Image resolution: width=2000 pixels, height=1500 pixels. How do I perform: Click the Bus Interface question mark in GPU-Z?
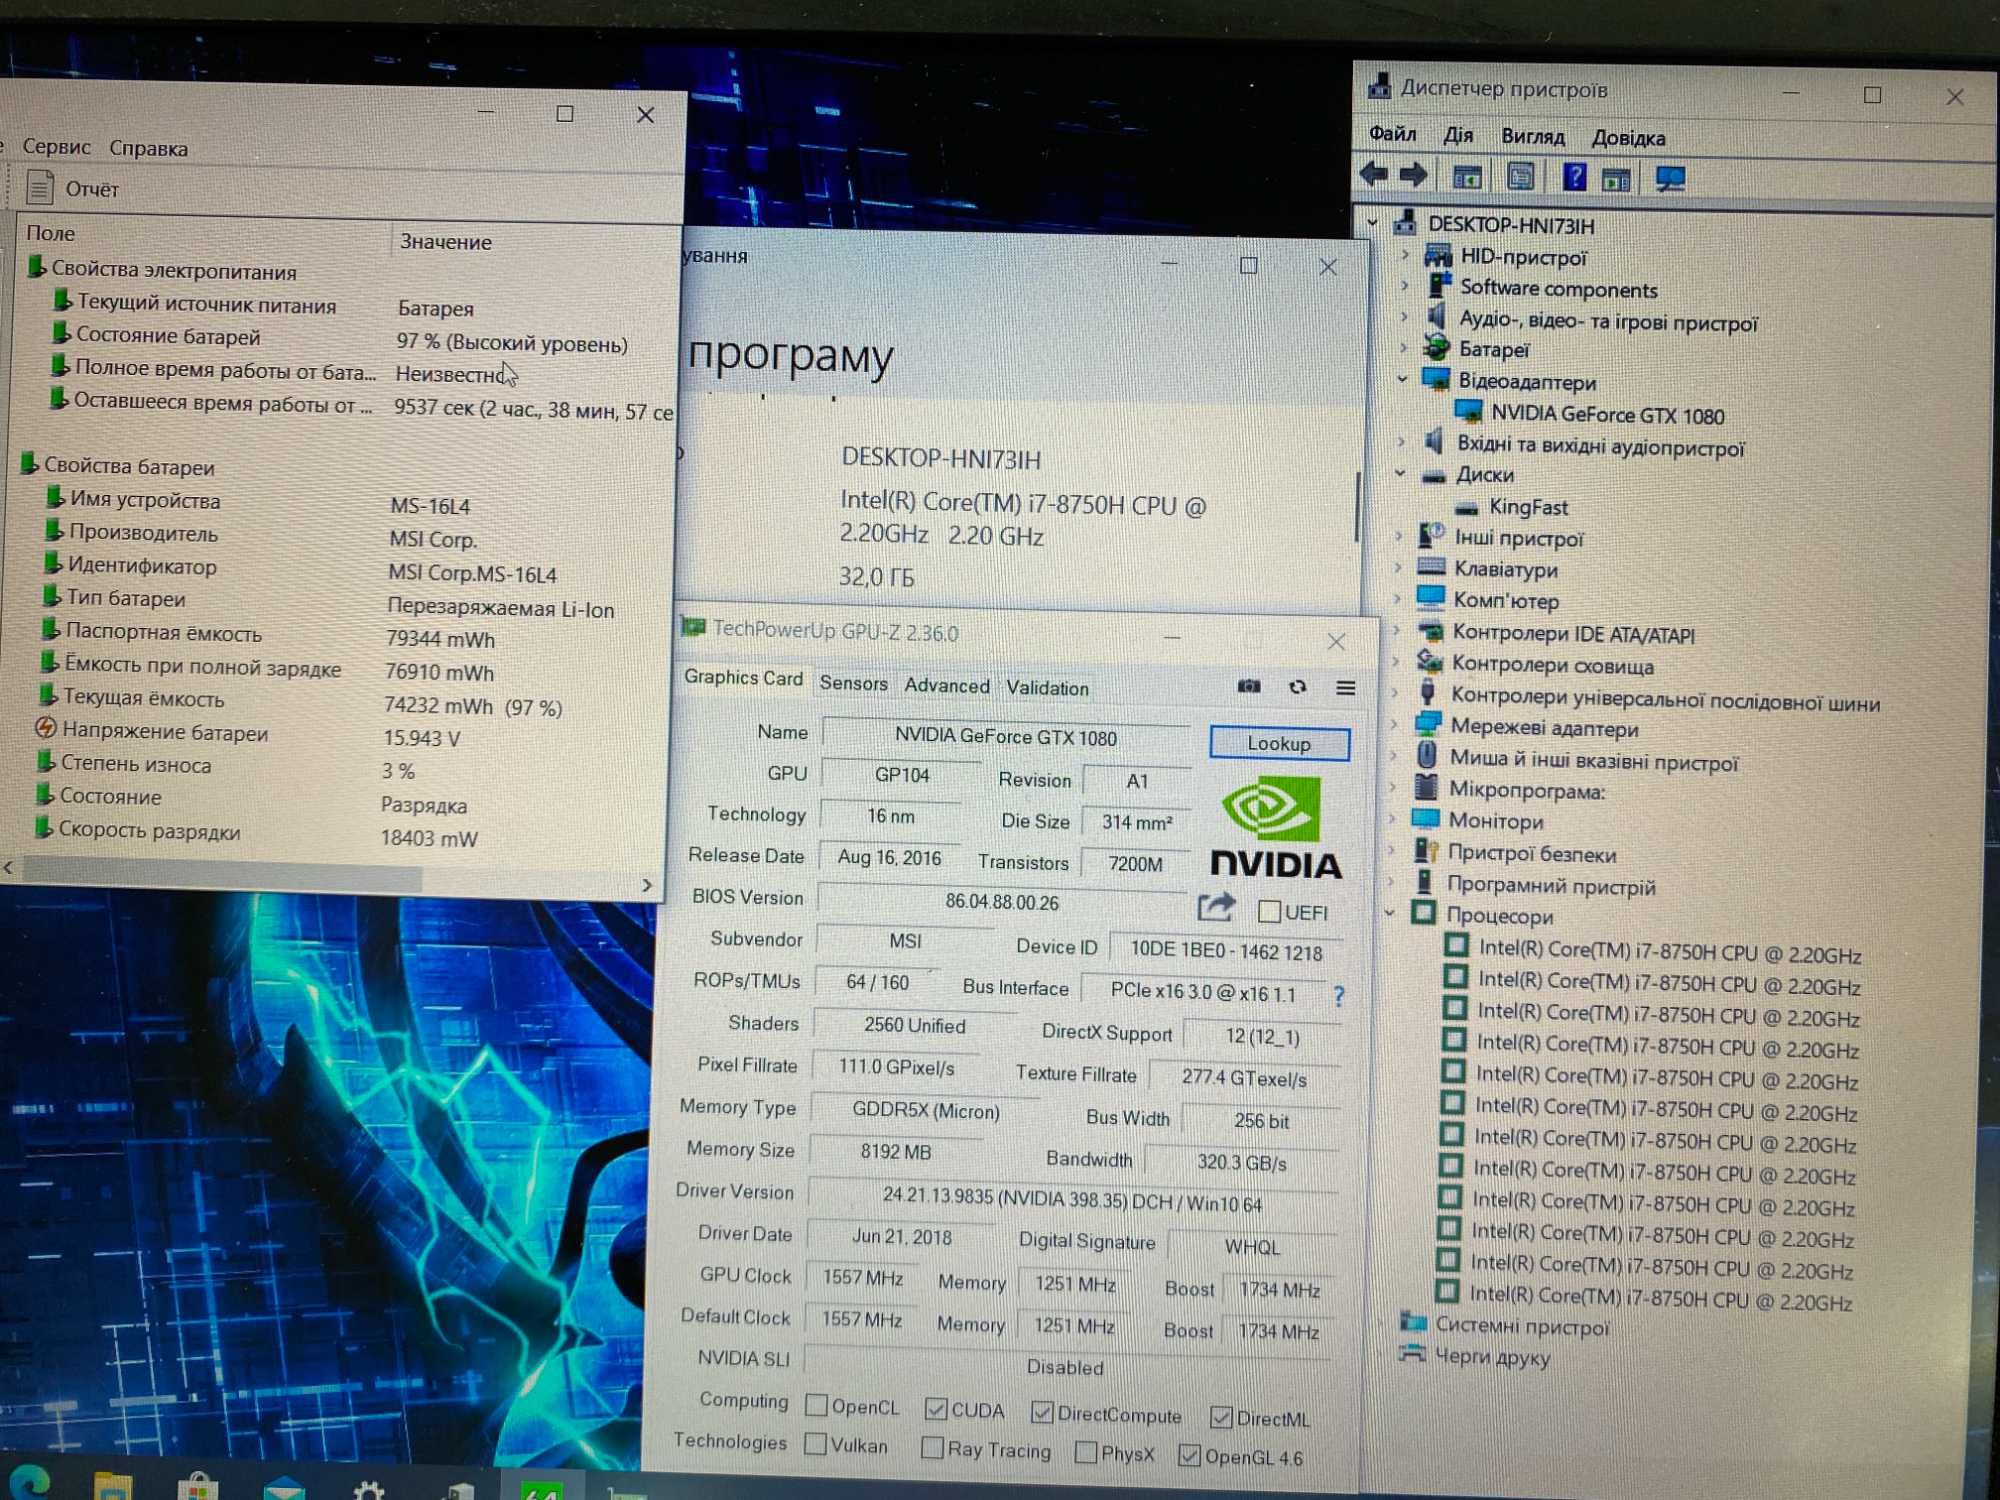tap(1339, 995)
